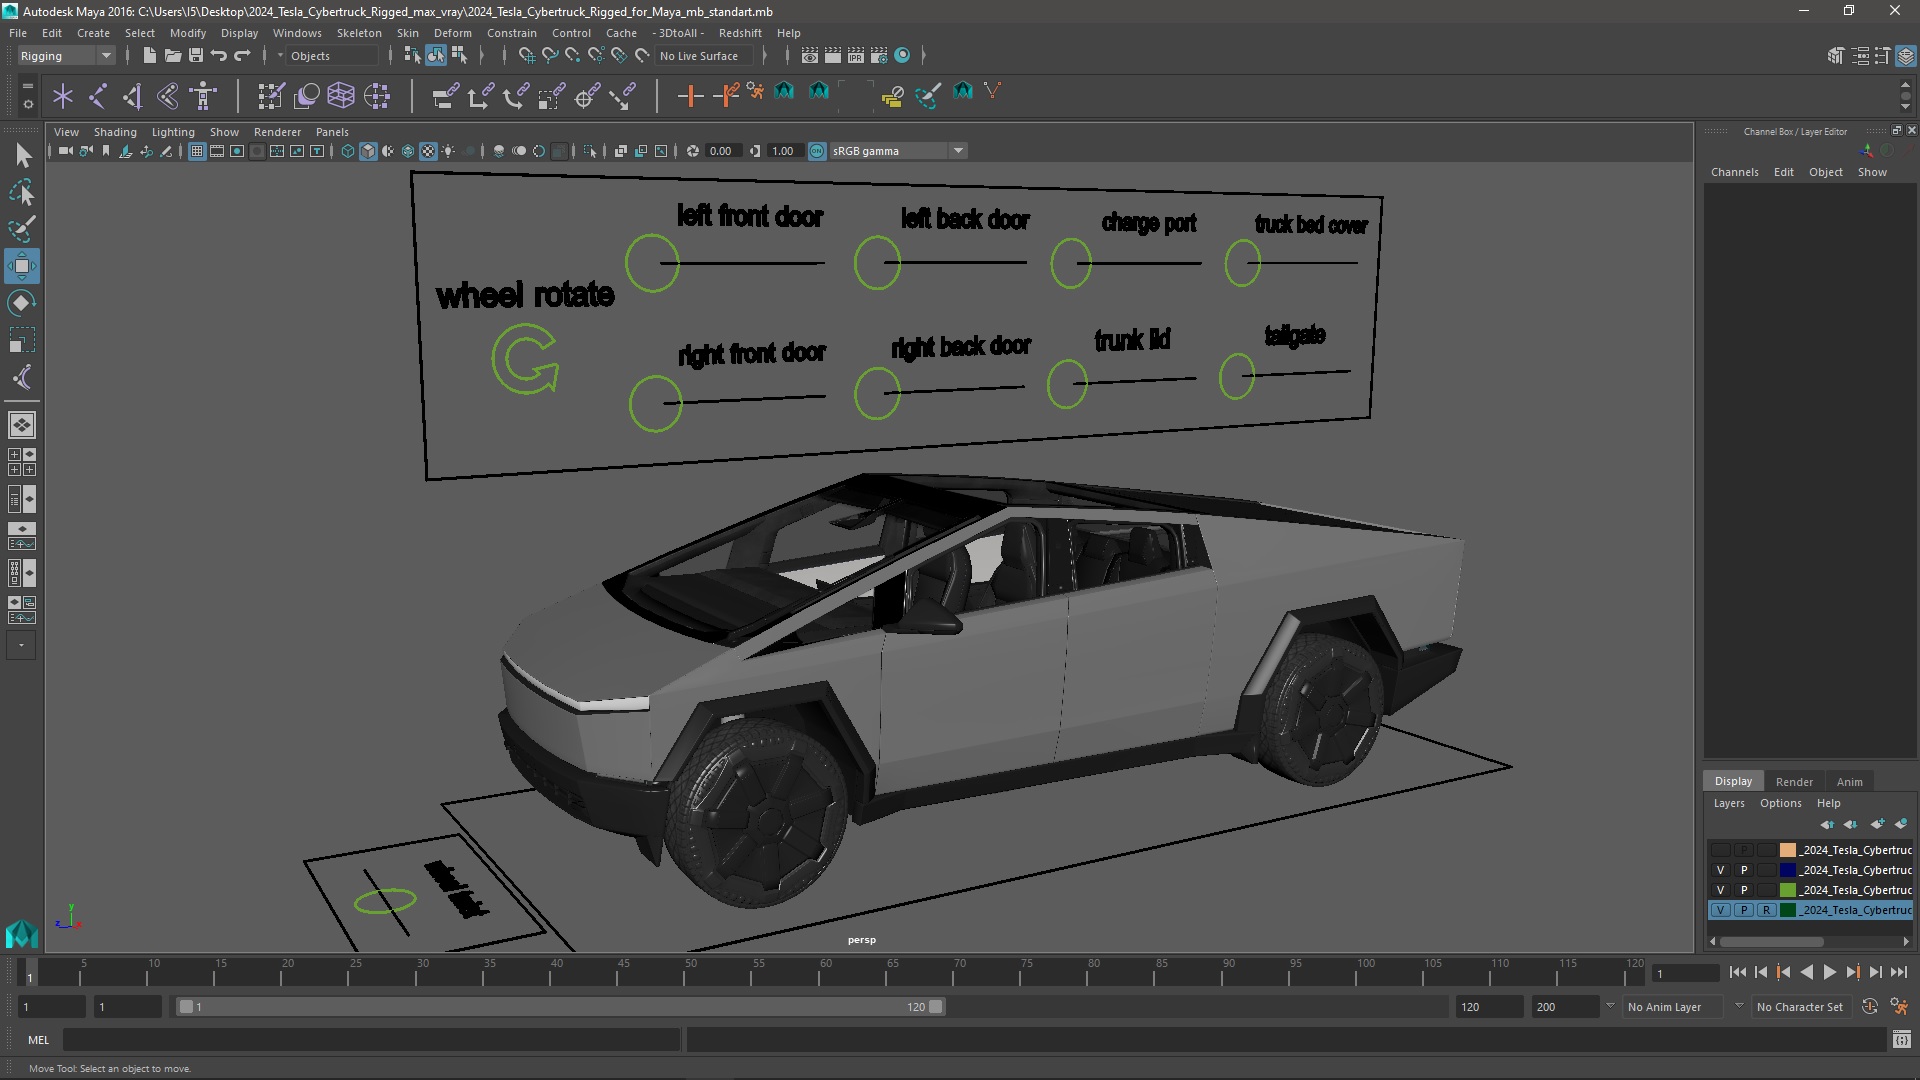This screenshot has width=1920, height=1080.
Task: Open the No Live Surface field
Action: tap(705, 56)
